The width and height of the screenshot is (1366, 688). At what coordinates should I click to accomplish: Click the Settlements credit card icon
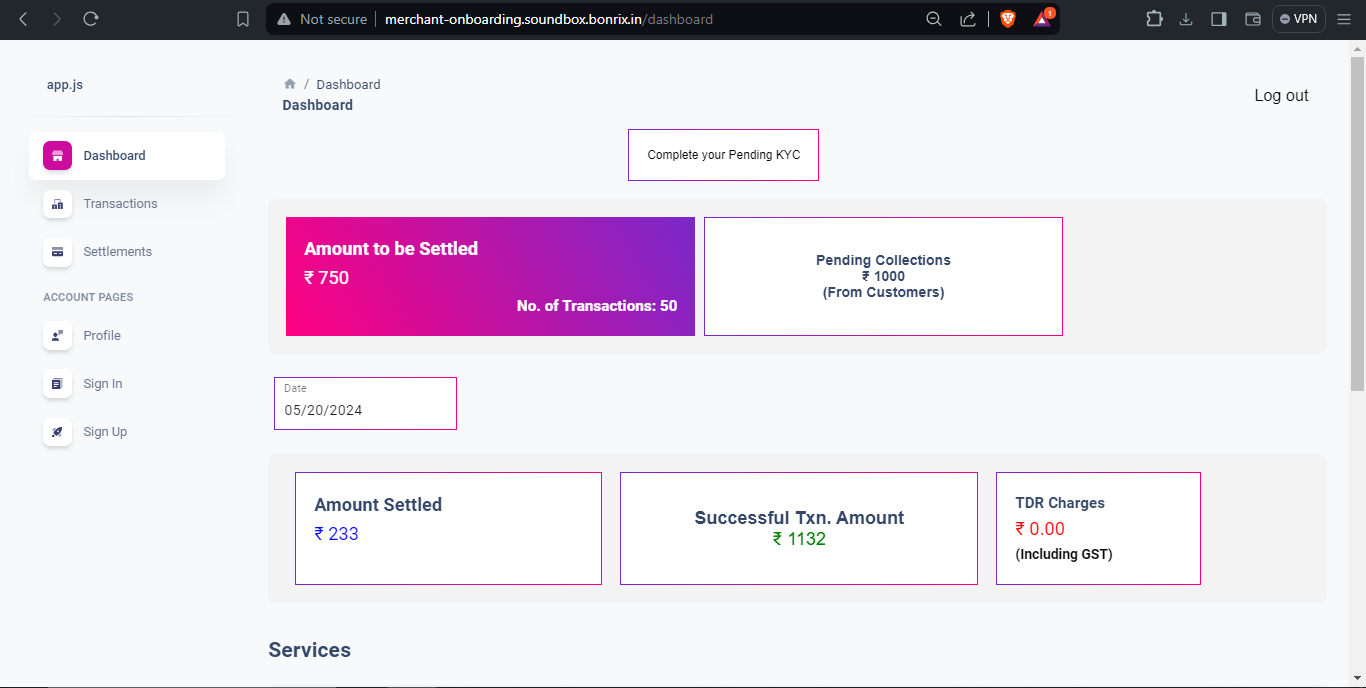click(x=57, y=252)
